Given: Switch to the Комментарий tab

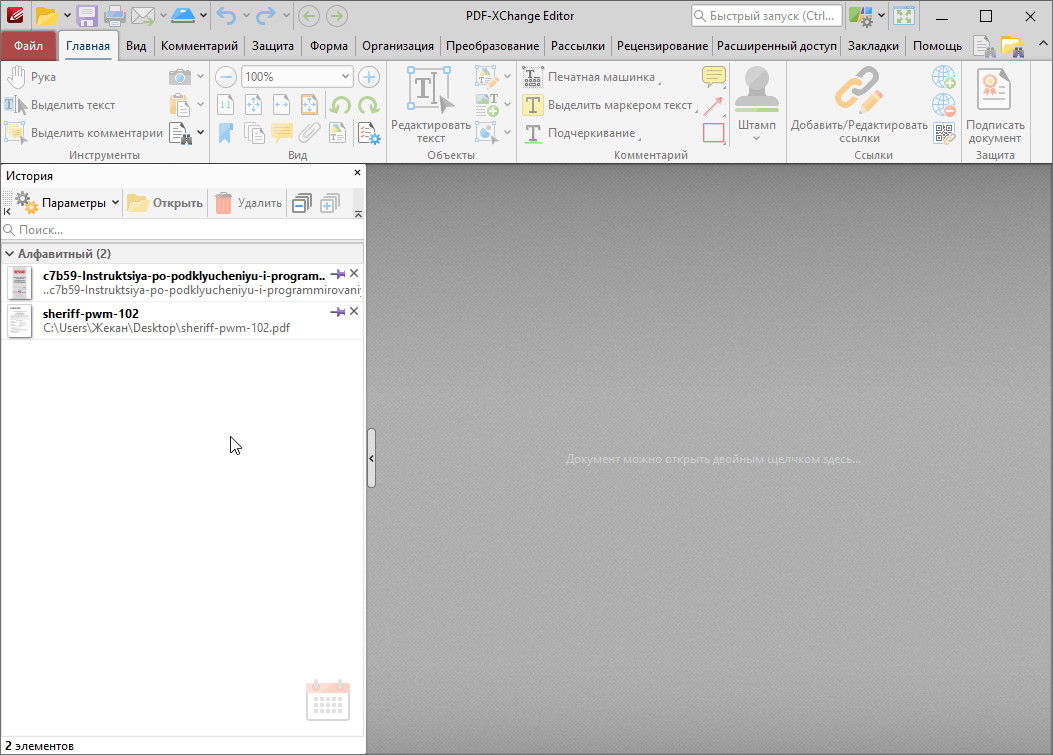Looking at the screenshot, I should pos(199,46).
